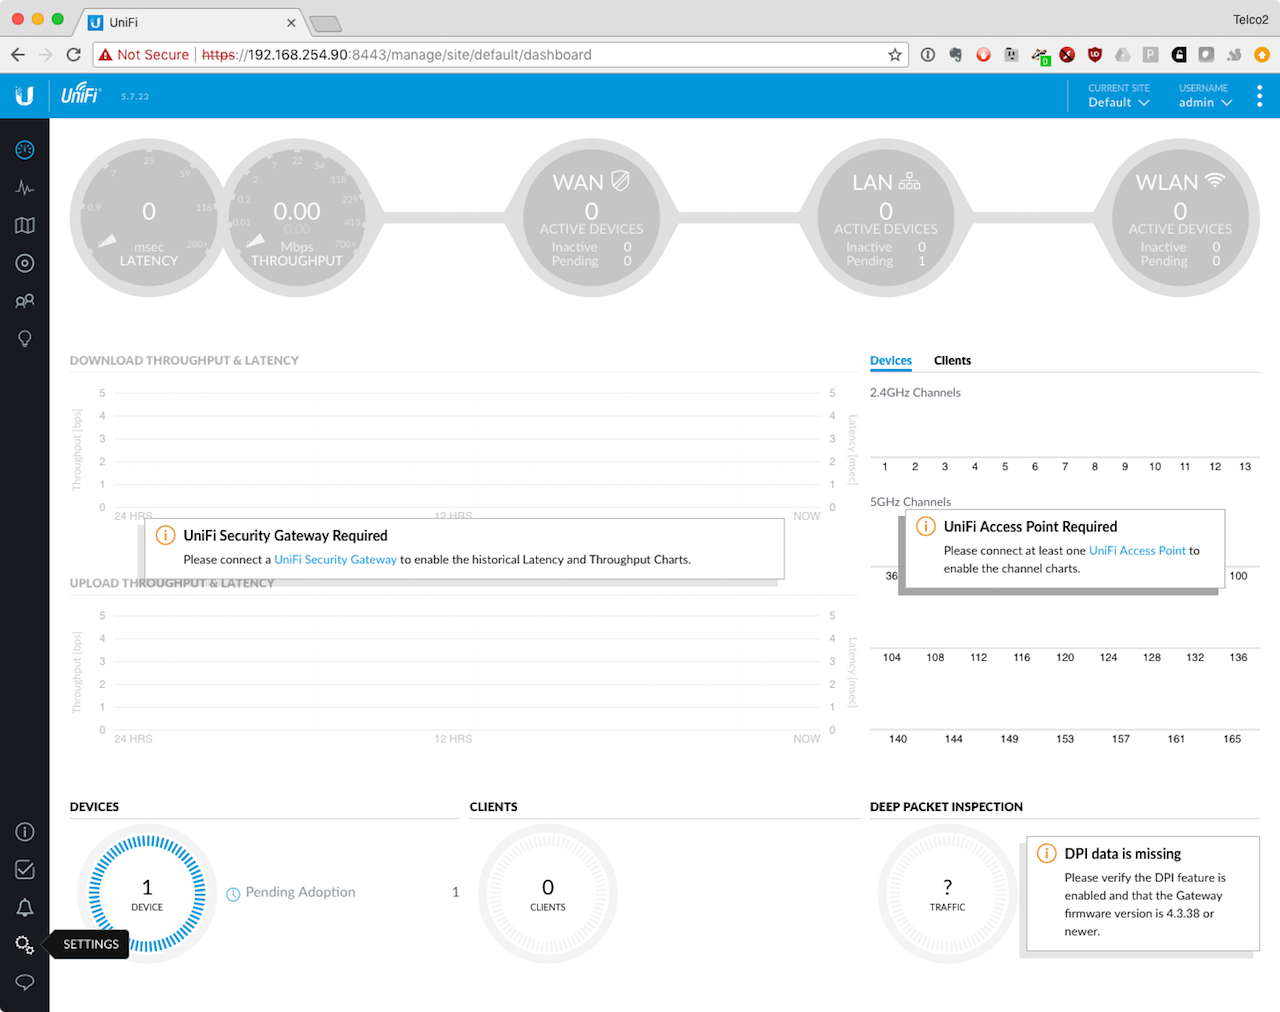The width and height of the screenshot is (1280, 1012).
Task: Open Insights via the lightbulb icon
Action: point(24,339)
